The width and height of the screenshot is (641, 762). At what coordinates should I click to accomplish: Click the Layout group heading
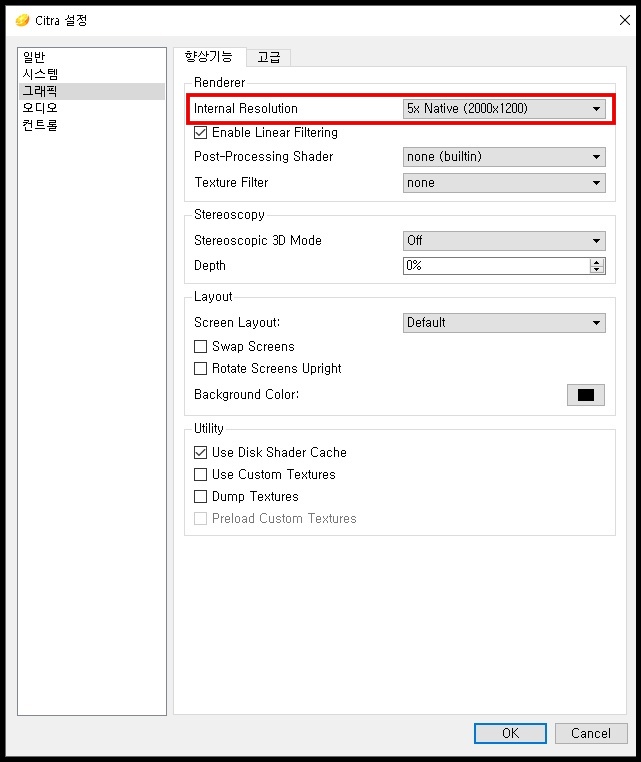[213, 297]
